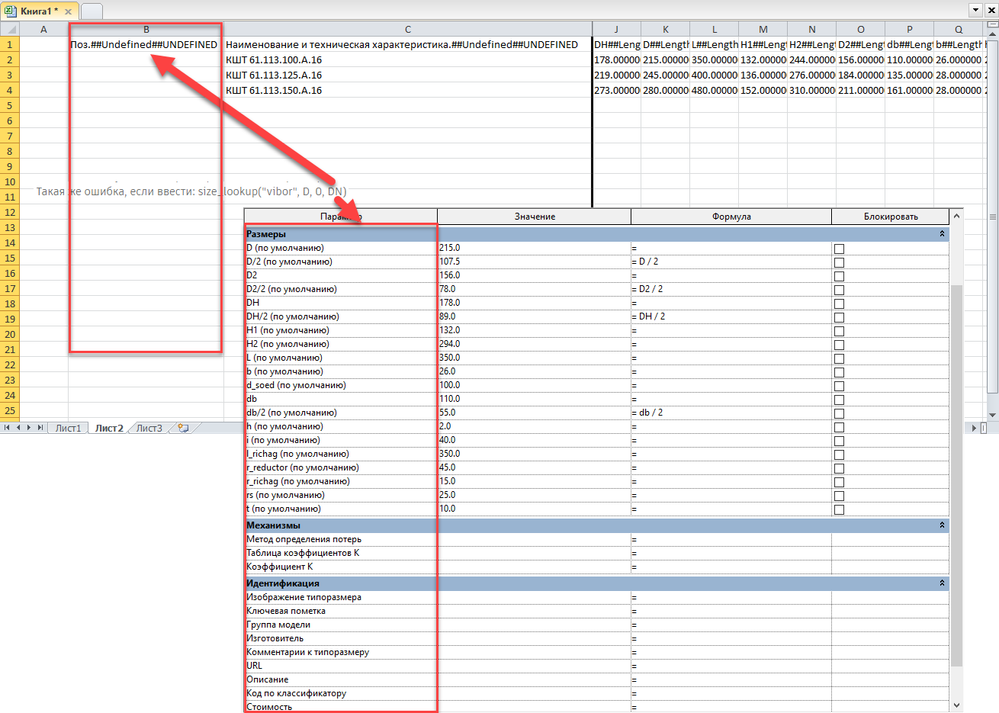Select spreadsheet column J header
Screen dimensions: 999x713
point(617,29)
